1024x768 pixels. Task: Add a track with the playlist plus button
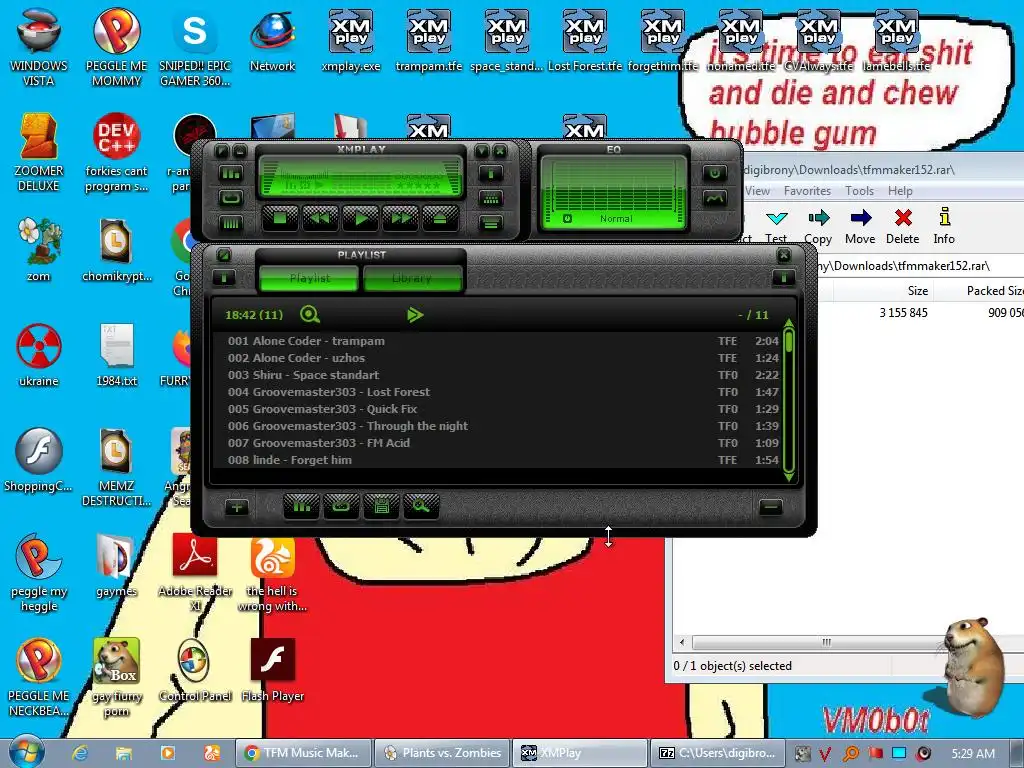click(x=236, y=507)
